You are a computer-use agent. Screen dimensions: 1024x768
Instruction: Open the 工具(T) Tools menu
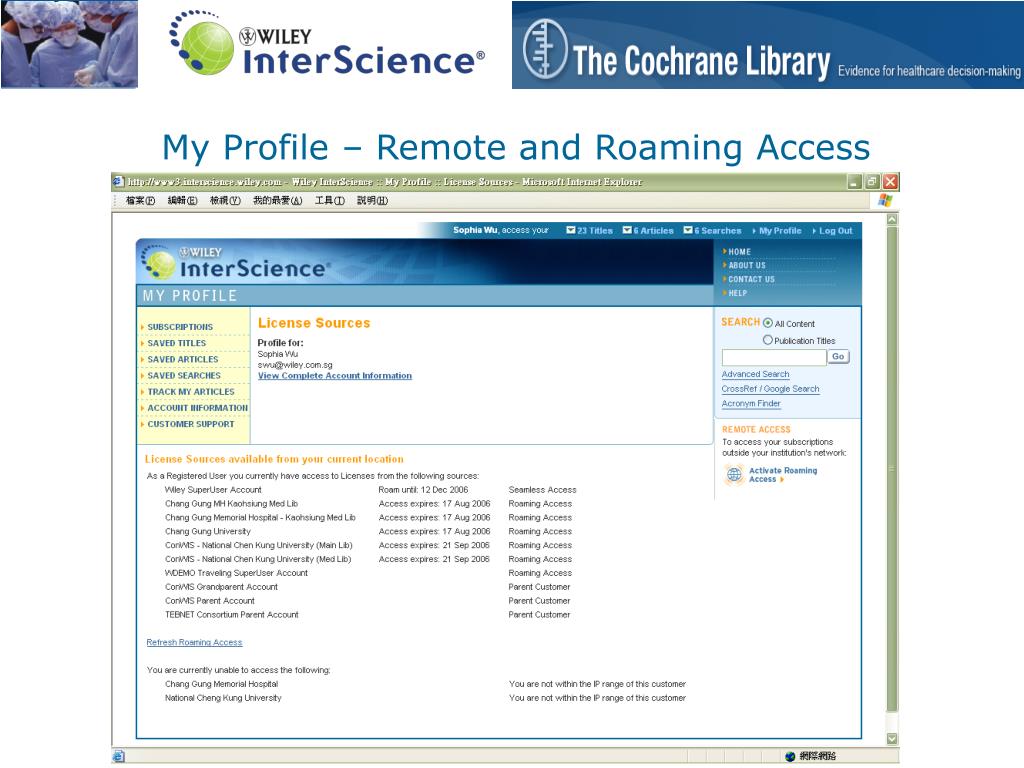click(330, 200)
